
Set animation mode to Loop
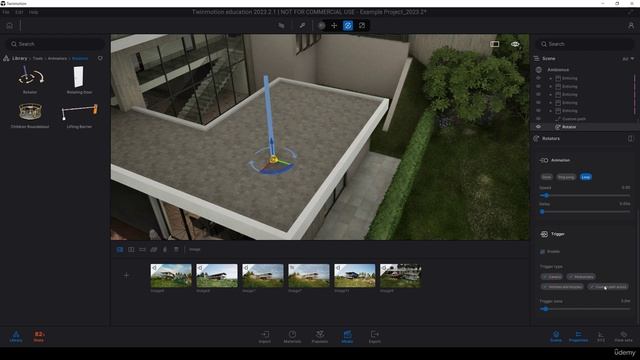(586, 177)
